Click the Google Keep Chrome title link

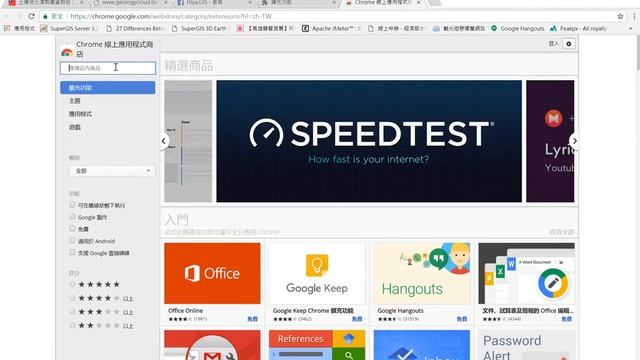click(x=313, y=311)
